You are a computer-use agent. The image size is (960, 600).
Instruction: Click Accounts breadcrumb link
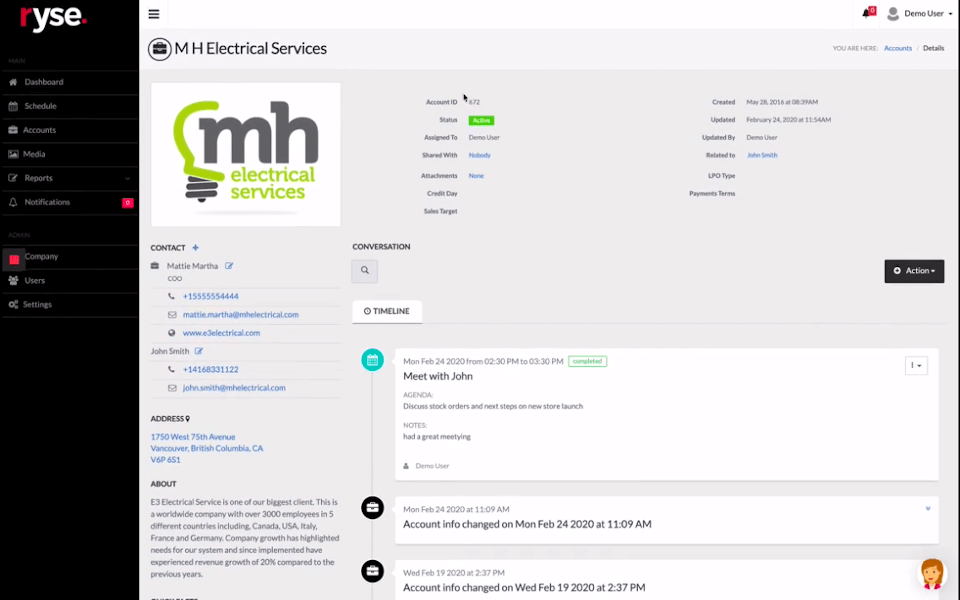click(x=898, y=48)
